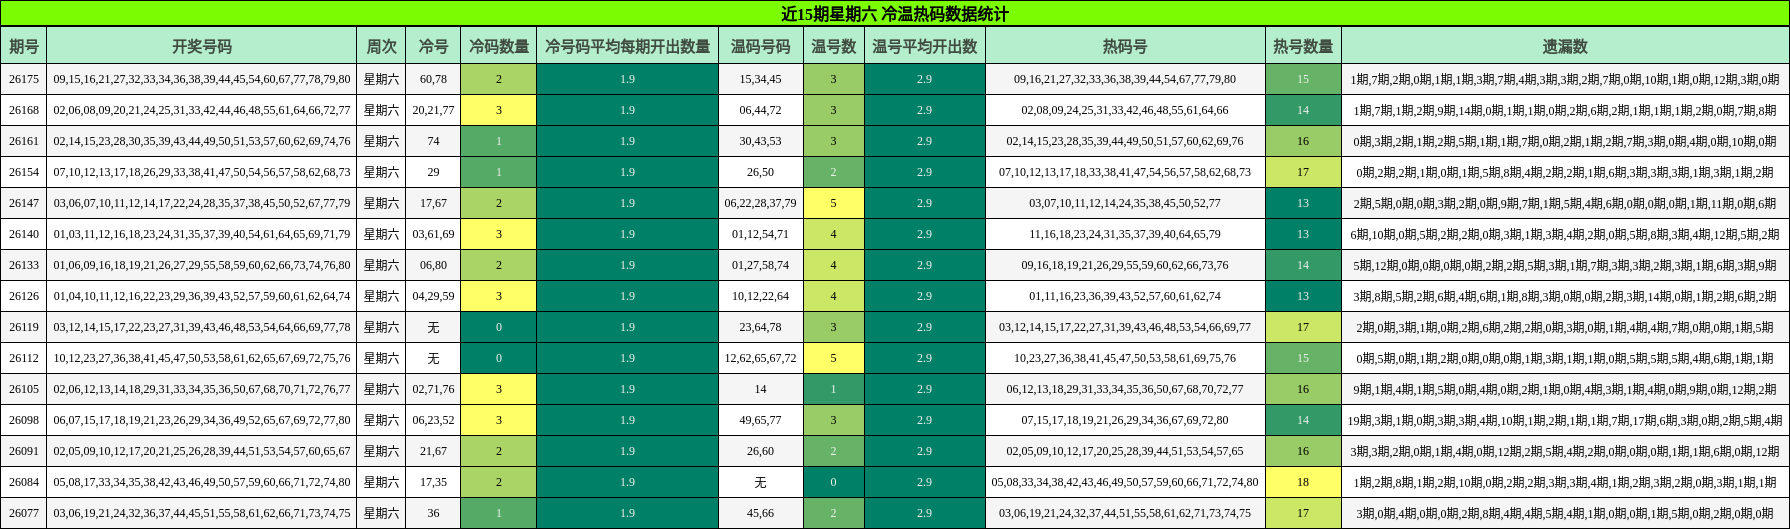Viewport: 1790px width, 529px height.
Task: Click issue number 26112
Action: (x=24, y=358)
